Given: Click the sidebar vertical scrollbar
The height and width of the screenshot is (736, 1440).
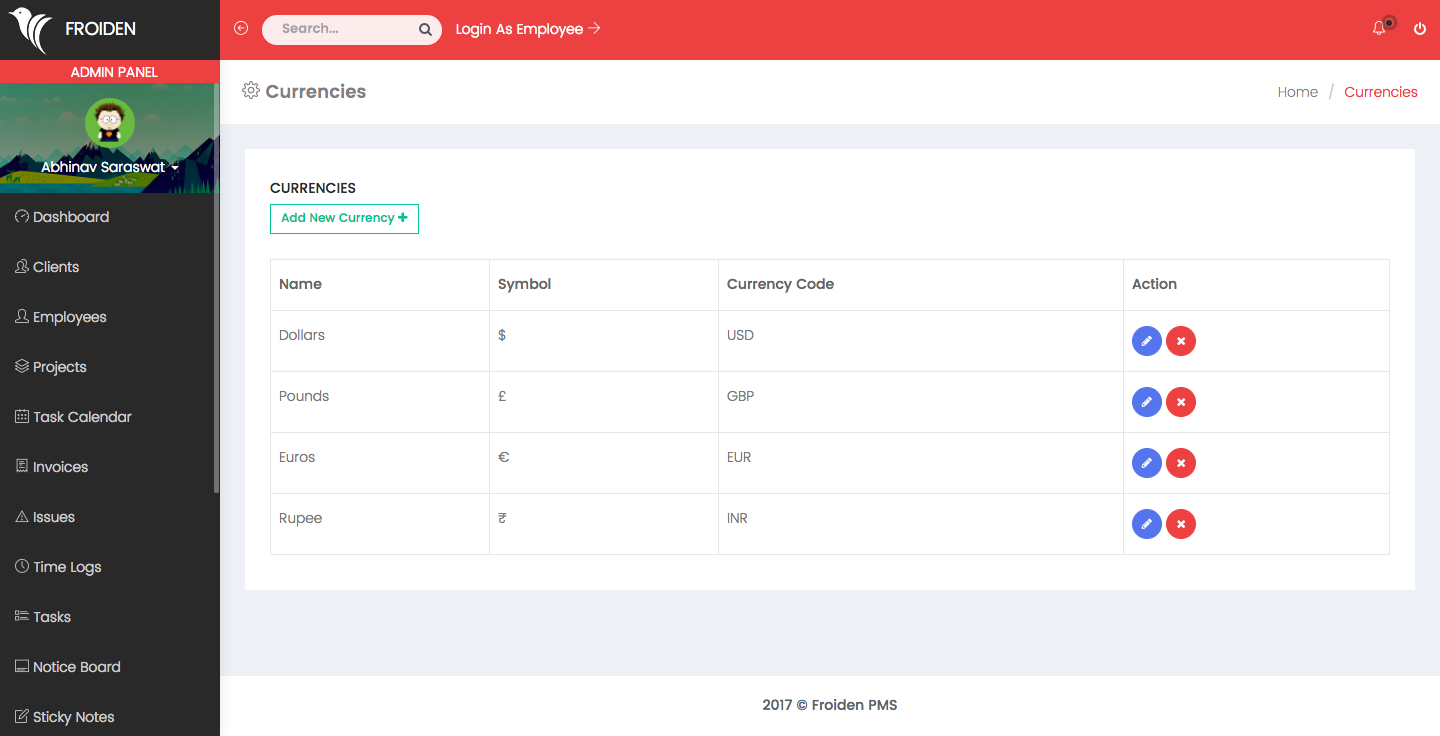Looking at the screenshot, I should coord(216,300).
